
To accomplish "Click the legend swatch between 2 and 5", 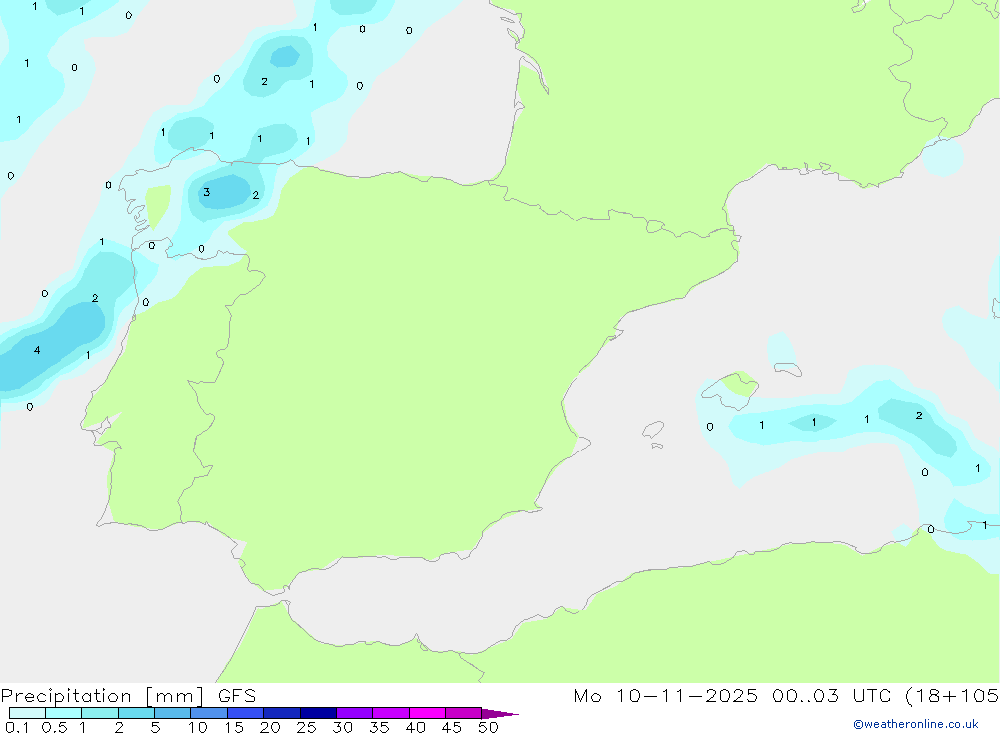I will point(136,713).
